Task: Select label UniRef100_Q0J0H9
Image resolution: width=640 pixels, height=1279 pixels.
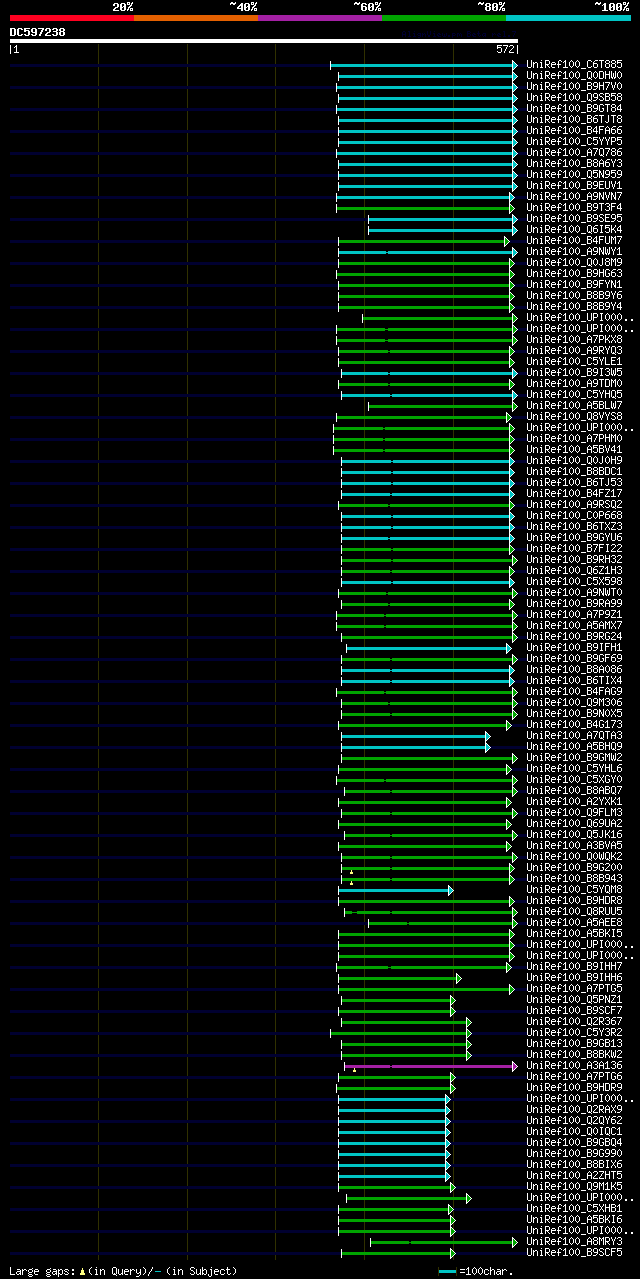Action: tap(576, 460)
